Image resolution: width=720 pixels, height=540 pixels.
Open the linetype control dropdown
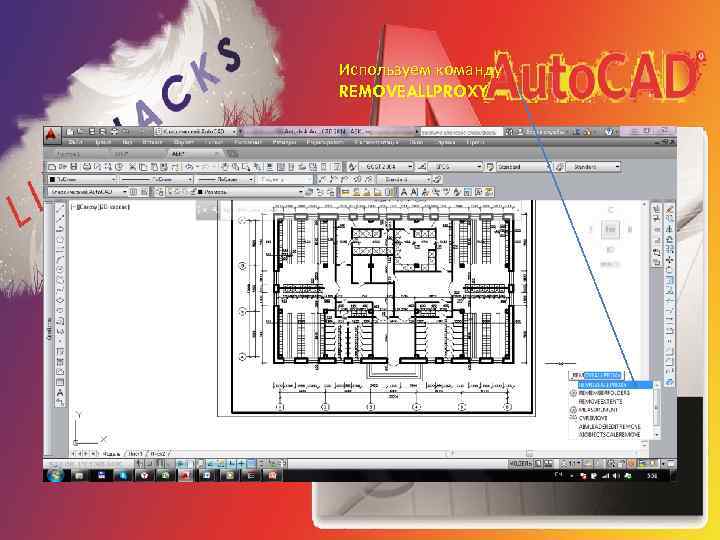pyautogui.click(x=156, y=180)
